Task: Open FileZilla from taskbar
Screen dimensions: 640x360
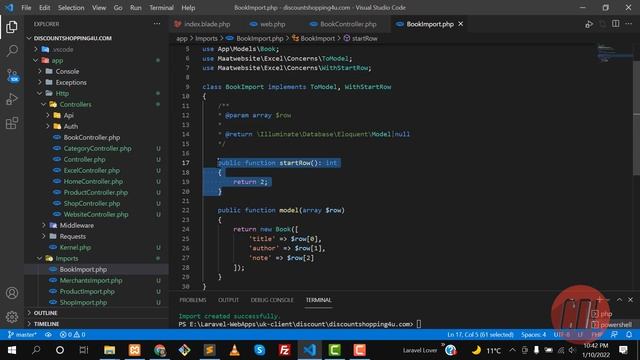Action: tap(284, 350)
